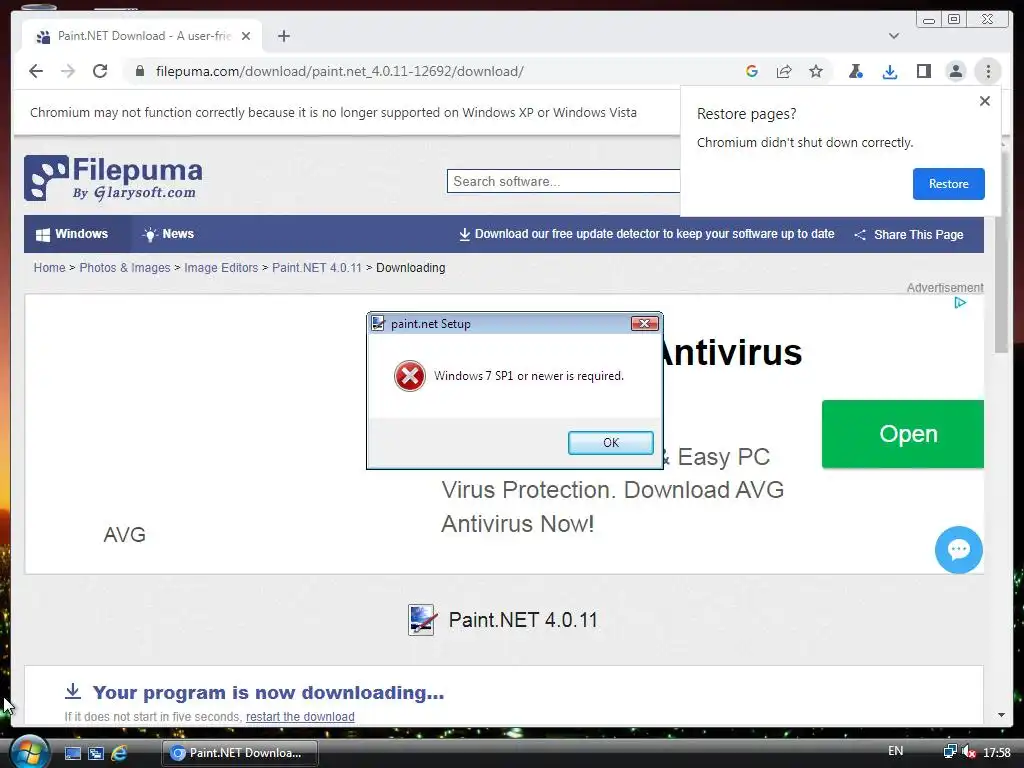
Task: Open Paint.NET 4.0.11 breadcrumb
Action: [x=317, y=268]
